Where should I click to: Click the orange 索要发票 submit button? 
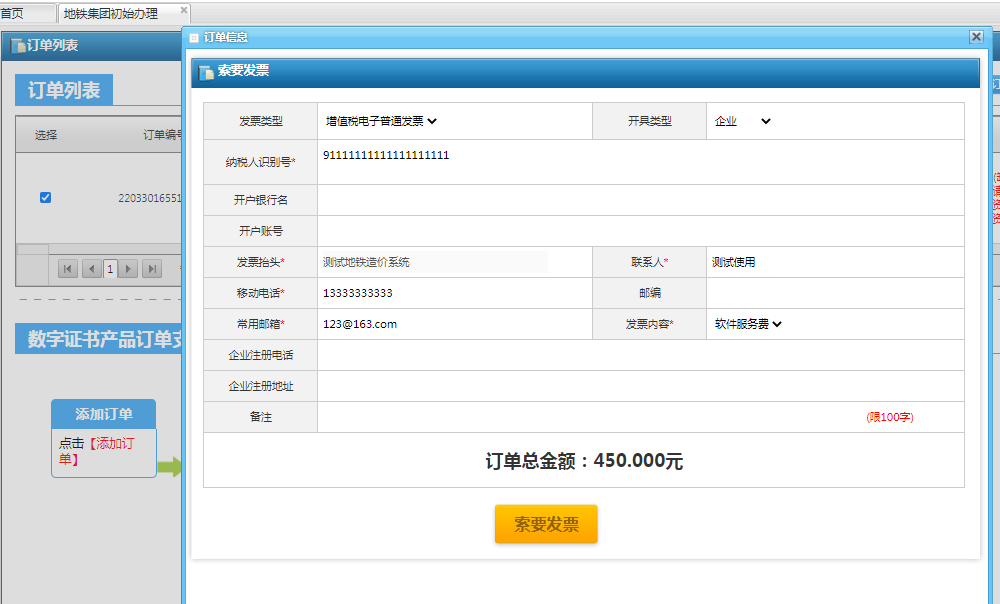click(546, 524)
